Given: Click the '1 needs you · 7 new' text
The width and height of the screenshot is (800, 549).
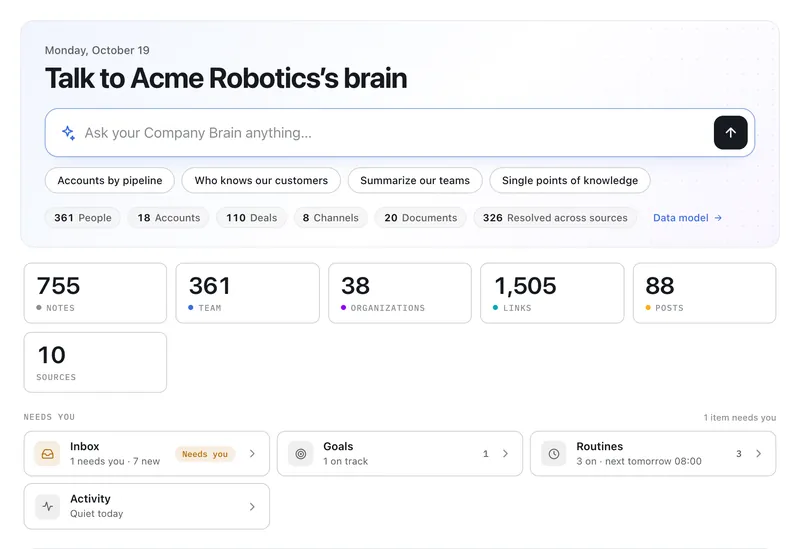Looking at the screenshot, I should click(115, 461).
